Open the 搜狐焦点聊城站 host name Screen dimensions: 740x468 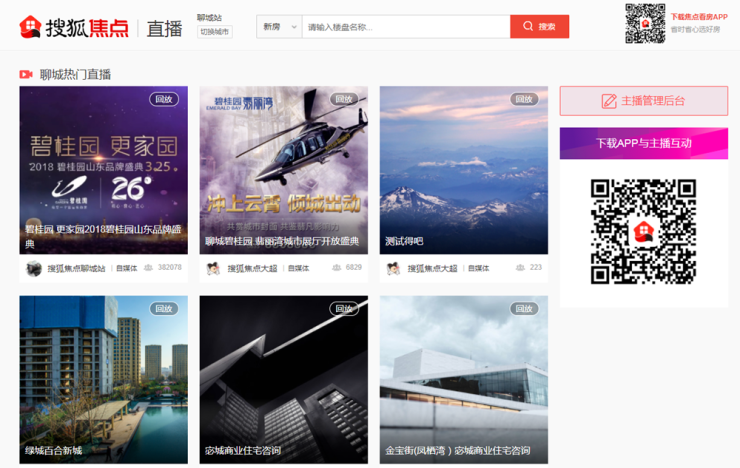[76, 268]
